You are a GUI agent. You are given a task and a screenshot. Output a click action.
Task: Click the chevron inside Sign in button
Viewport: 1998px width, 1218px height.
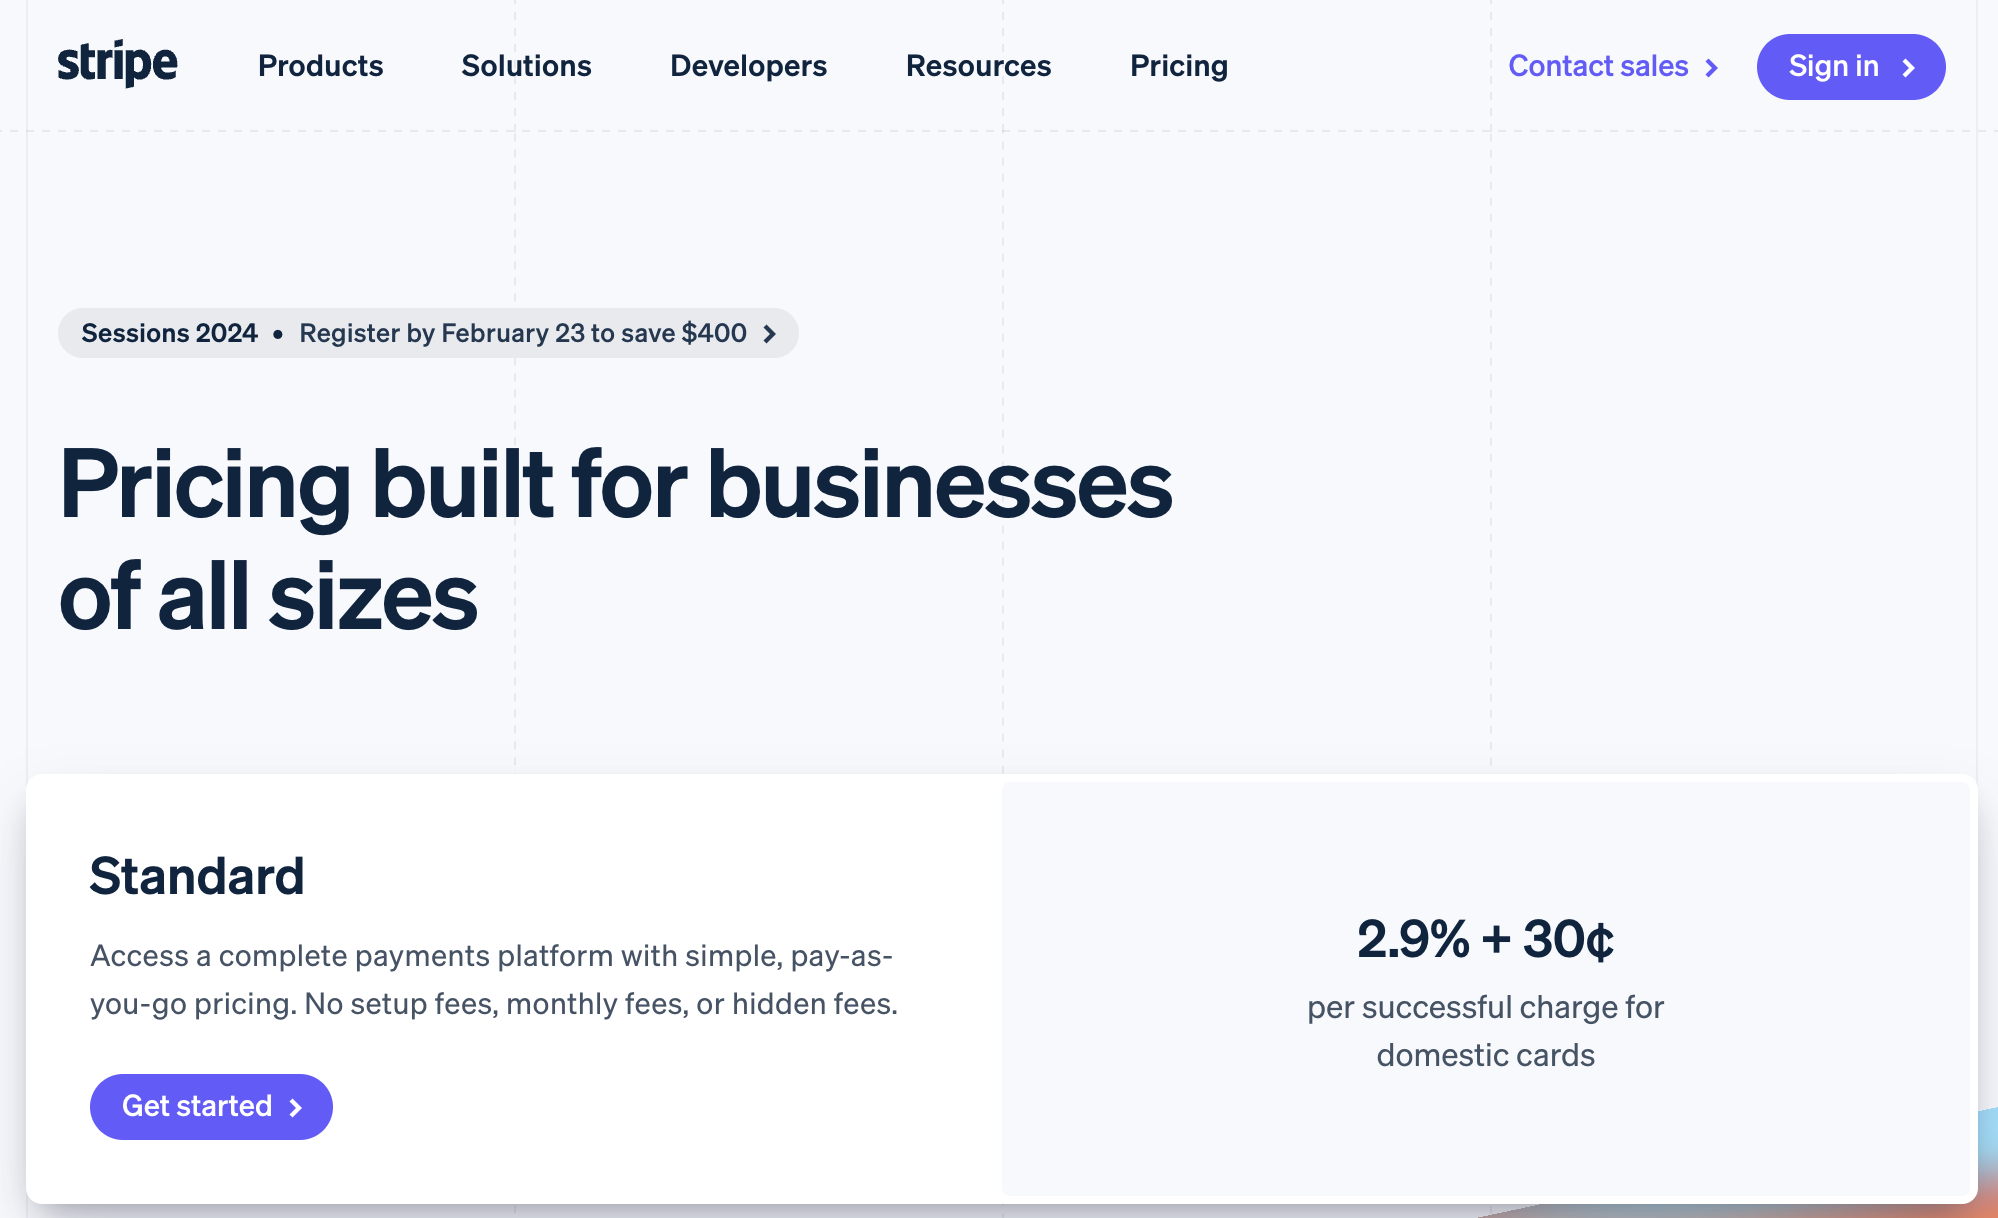click(1908, 68)
